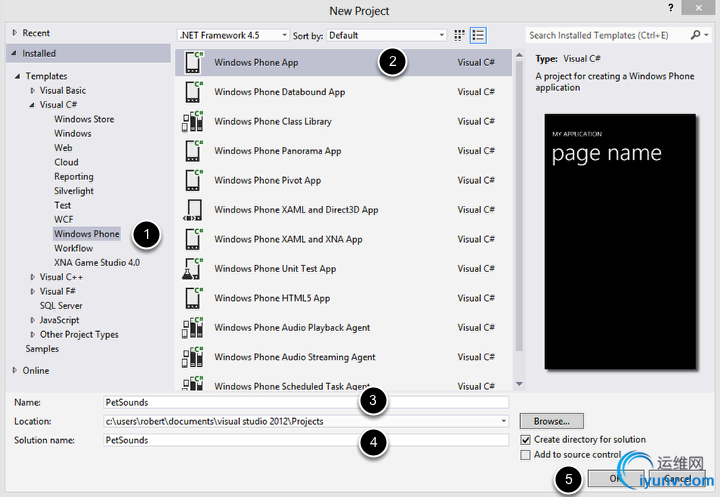Click the Browse... button
720x497 pixels.
tap(551, 421)
